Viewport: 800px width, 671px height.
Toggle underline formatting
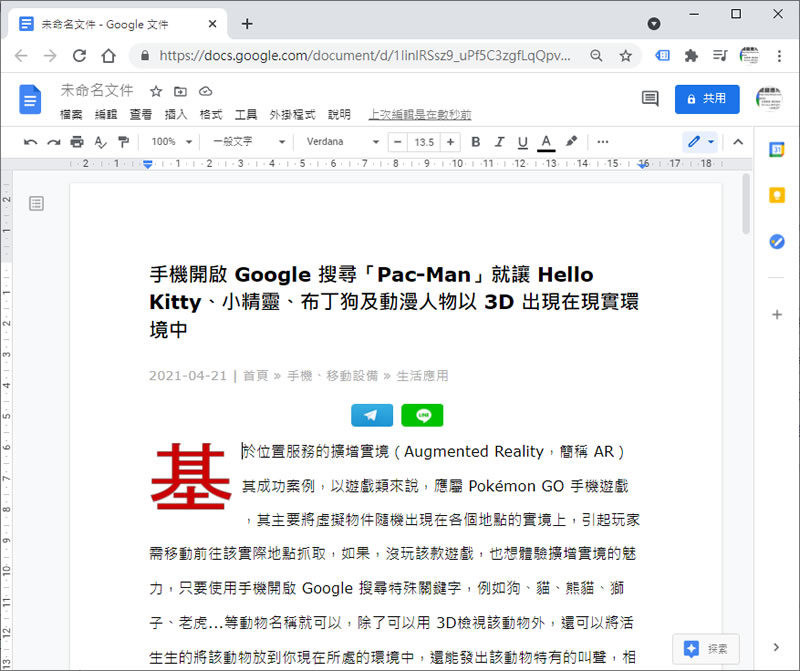click(522, 142)
